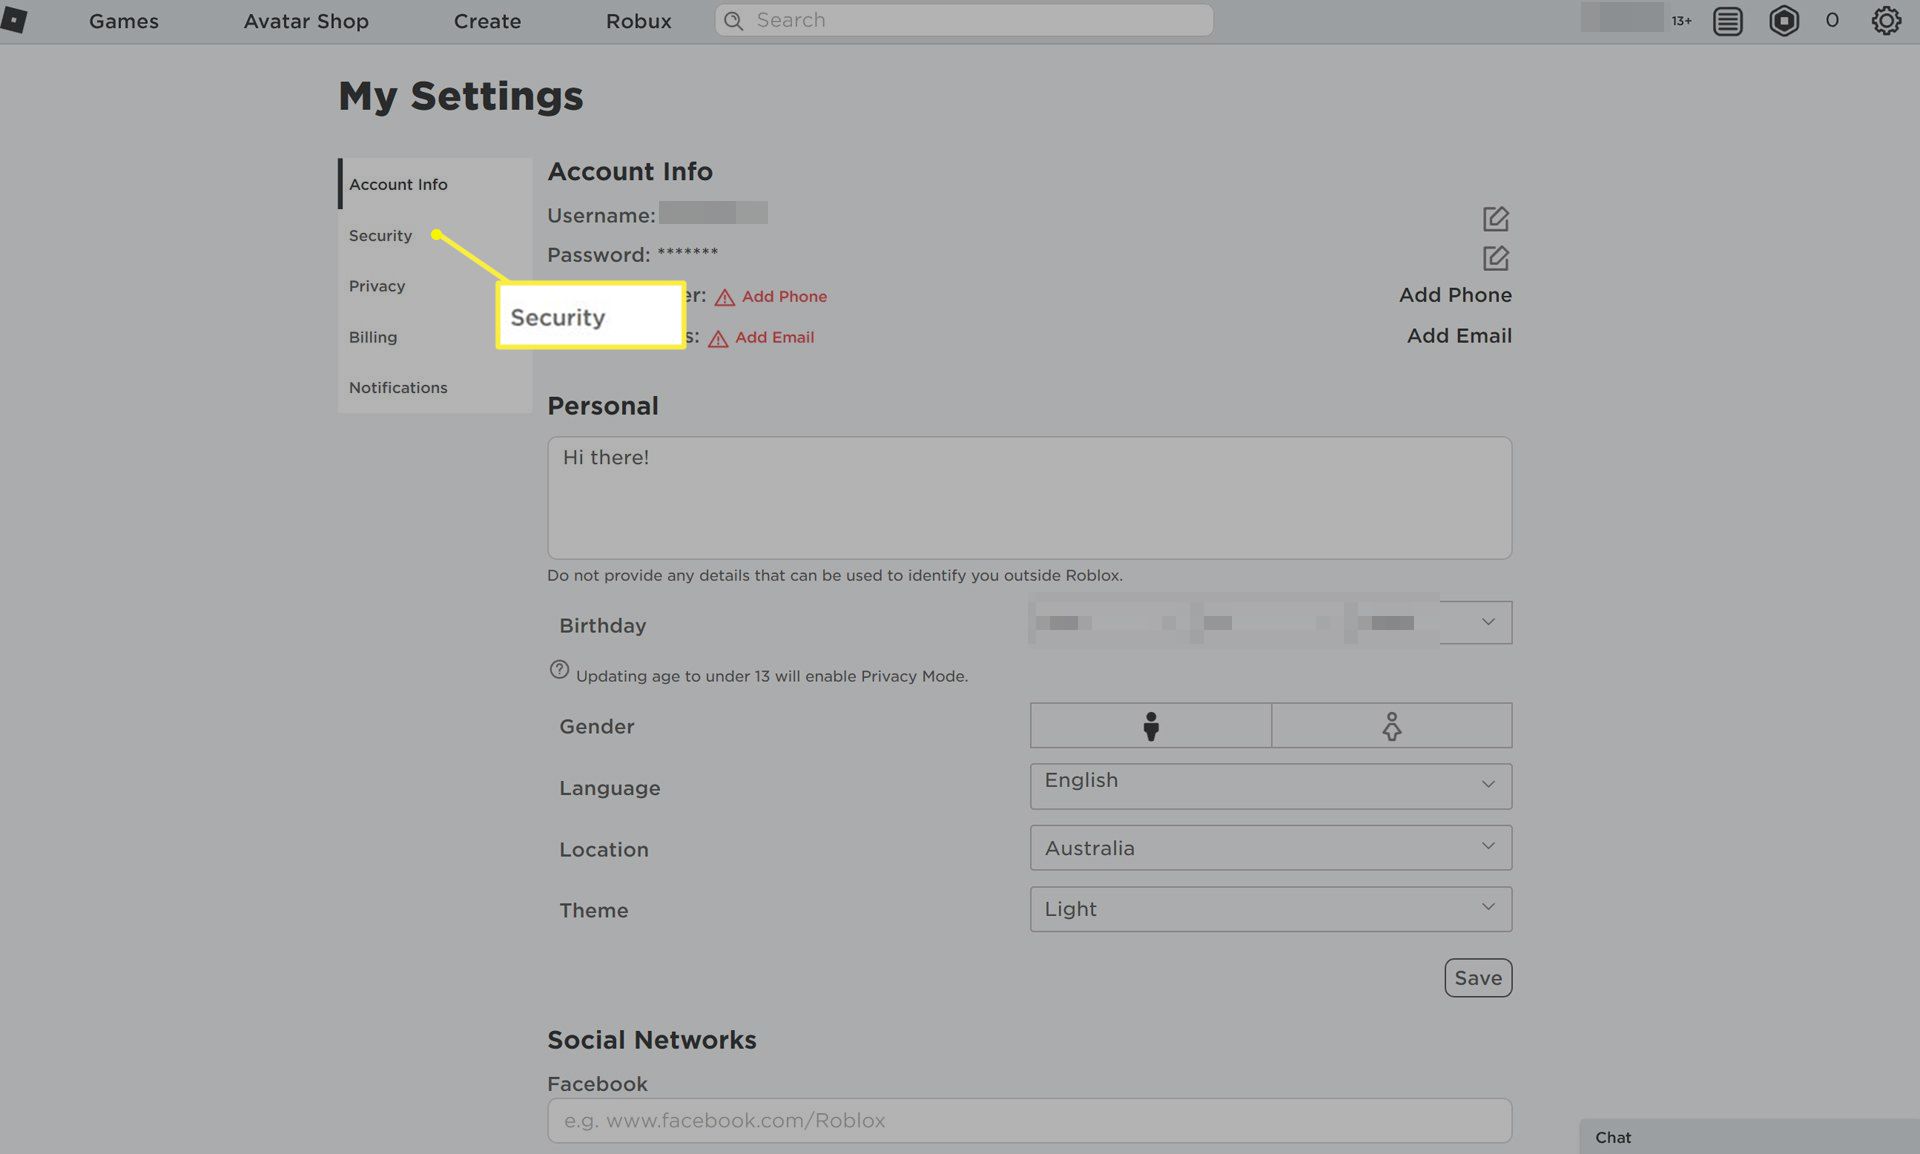
Task: Click the Notifications menu item
Action: [398, 387]
